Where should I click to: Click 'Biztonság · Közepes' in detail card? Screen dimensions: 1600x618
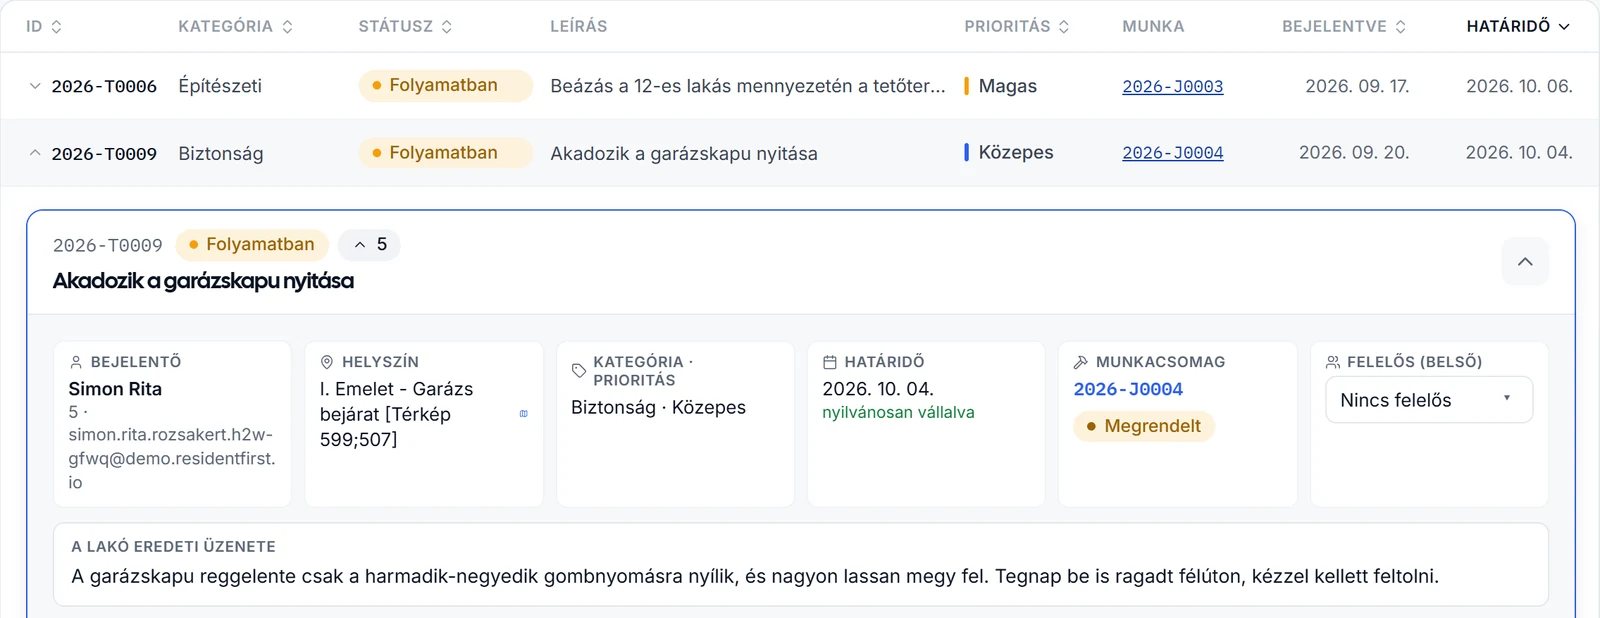658,407
